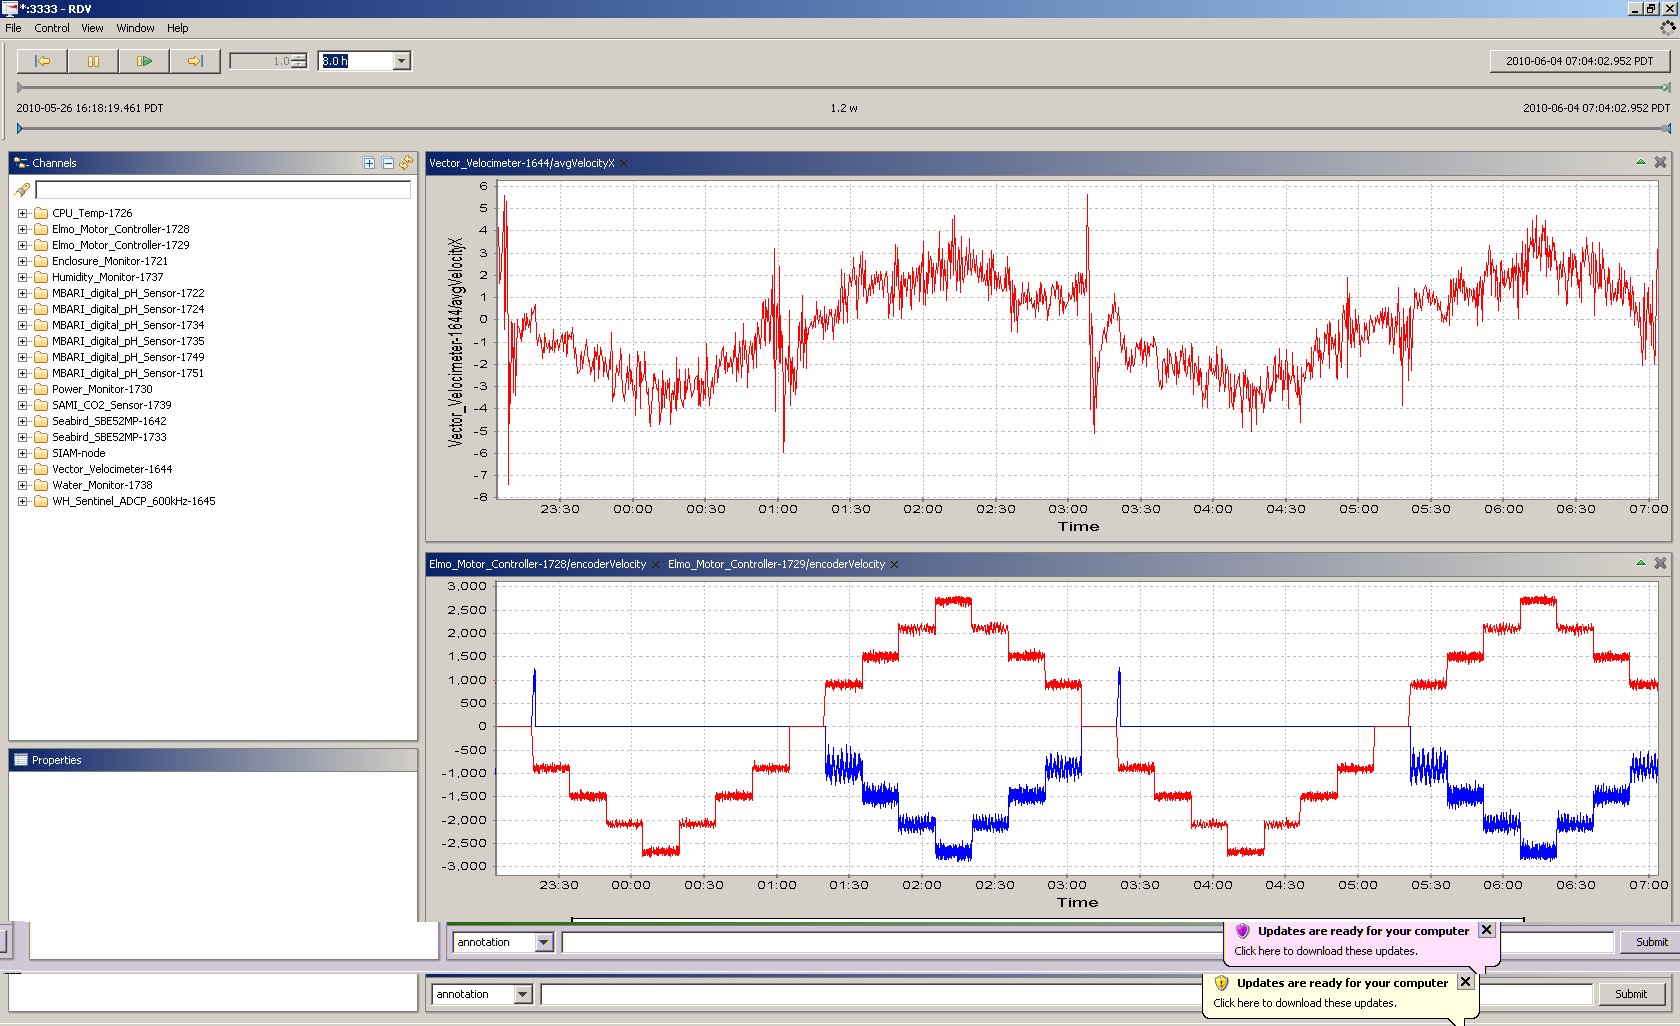
Task: Click the playback rate spinner field
Action: [260, 61]
